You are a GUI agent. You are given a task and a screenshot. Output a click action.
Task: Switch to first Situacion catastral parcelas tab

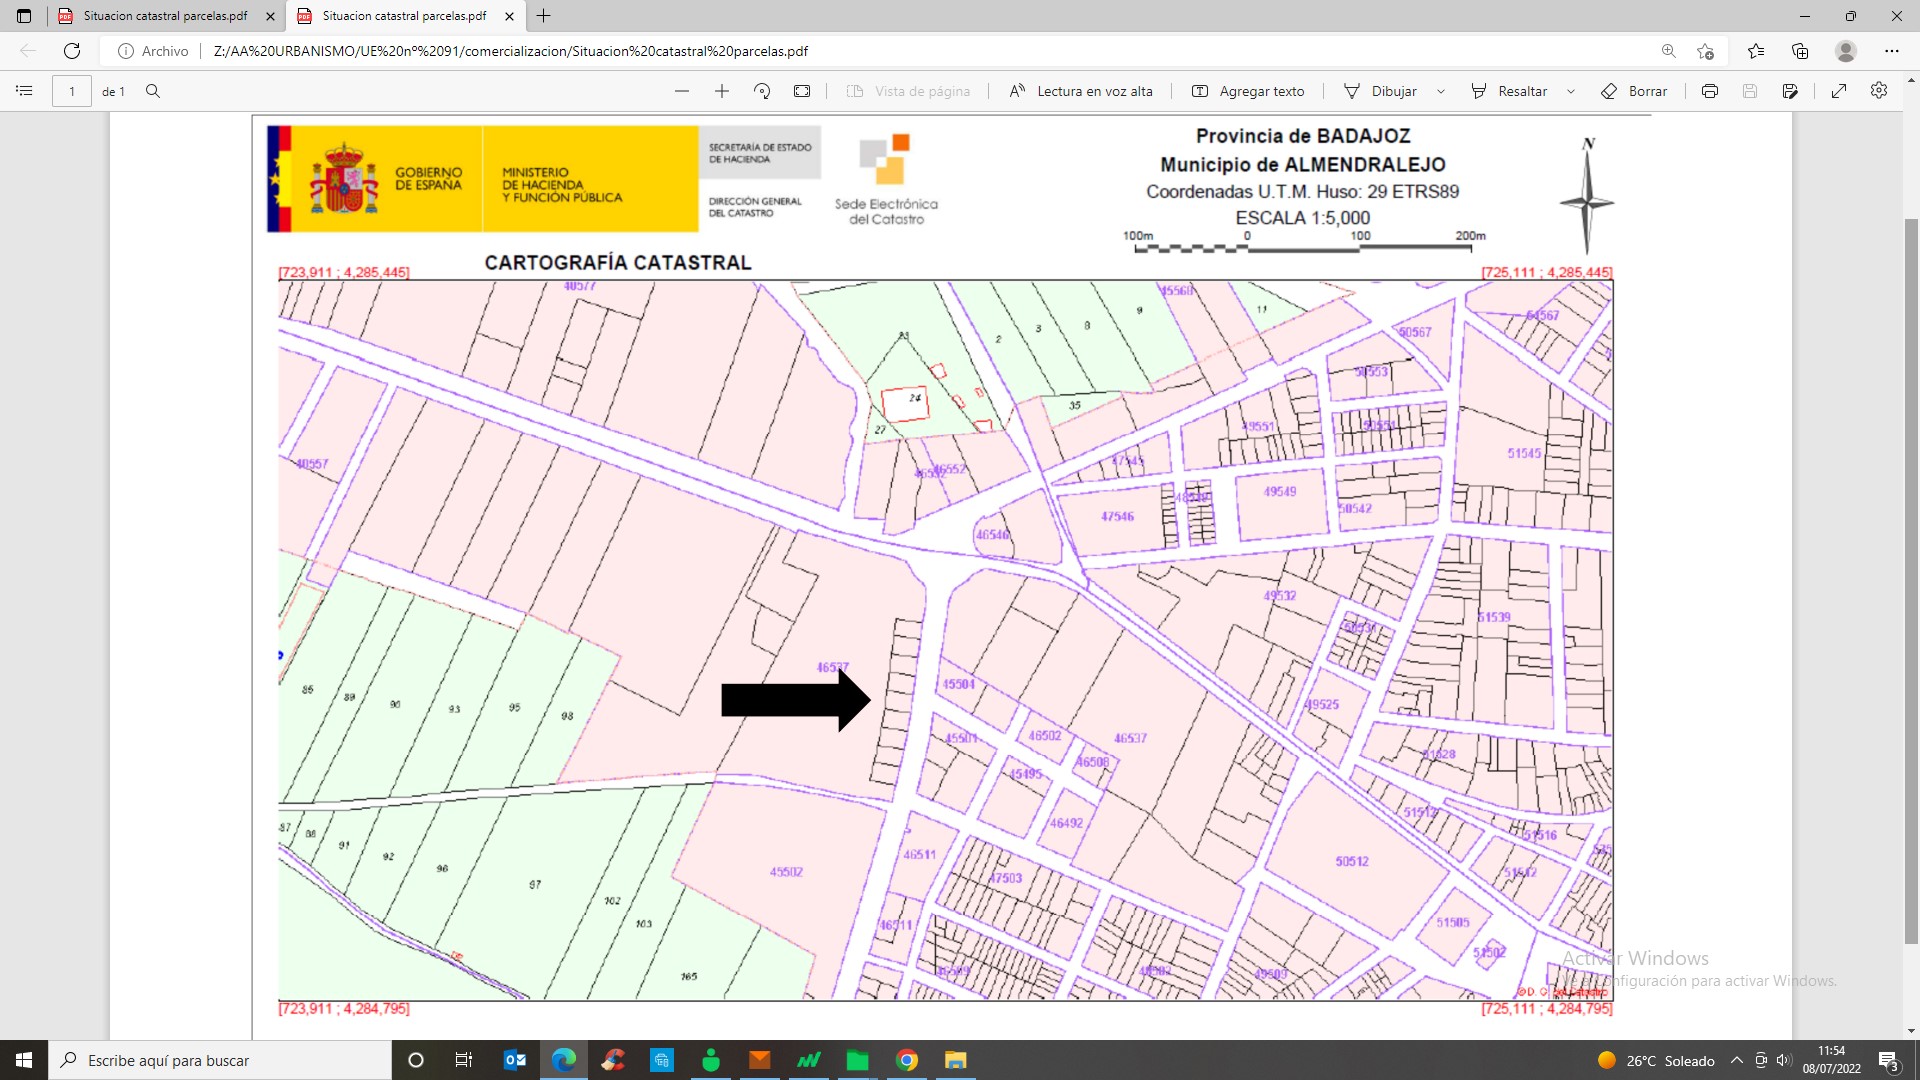pyautogui.click(x=165, y=16)
